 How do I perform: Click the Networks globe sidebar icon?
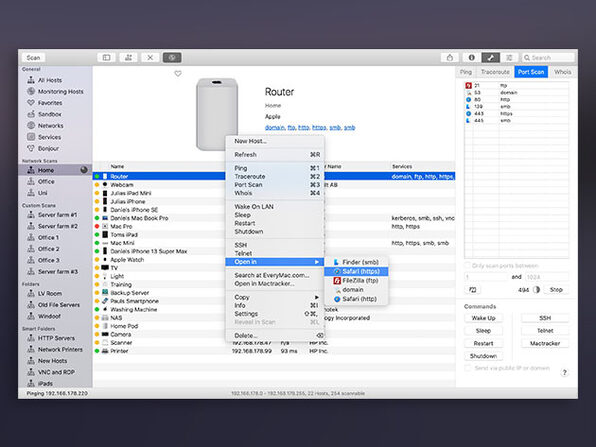click(31, 125)
